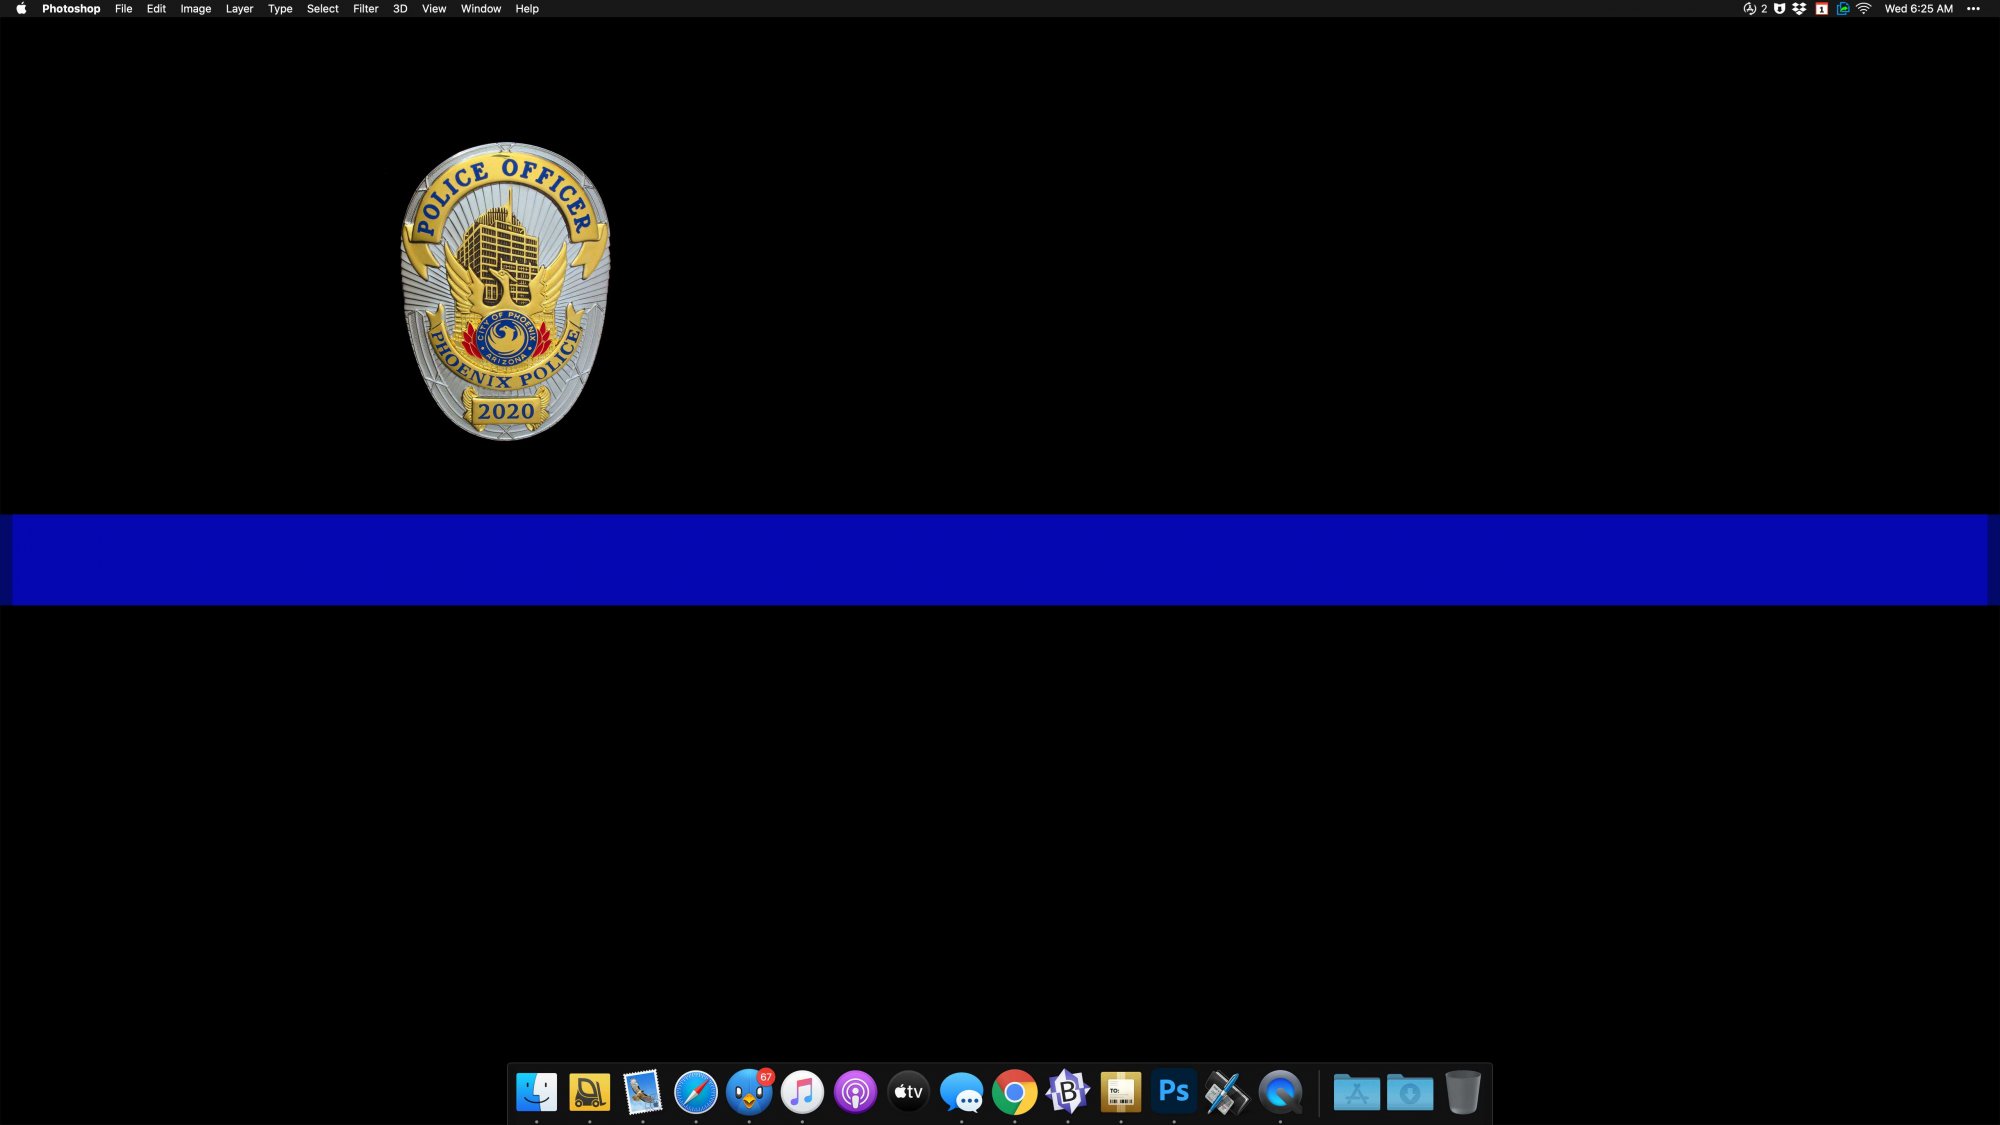Image resolution: width=2000 pixels, height=1125 pixels.
Task: Launch Safari from the Dock
Action: coord(696,1092)
